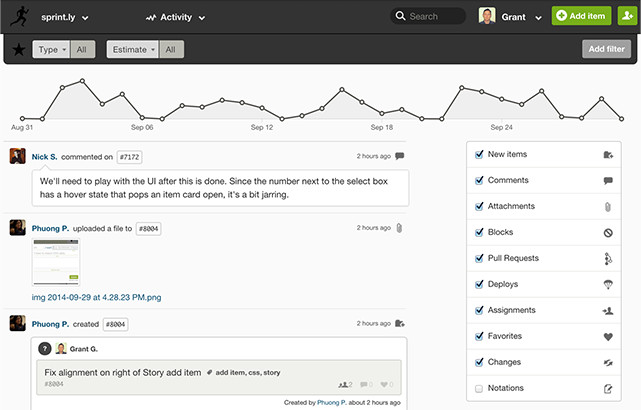Image resolution: width=641 pixels, height=410 pixels.
Task: Click the Add filter button
Action: pos(607,49)
